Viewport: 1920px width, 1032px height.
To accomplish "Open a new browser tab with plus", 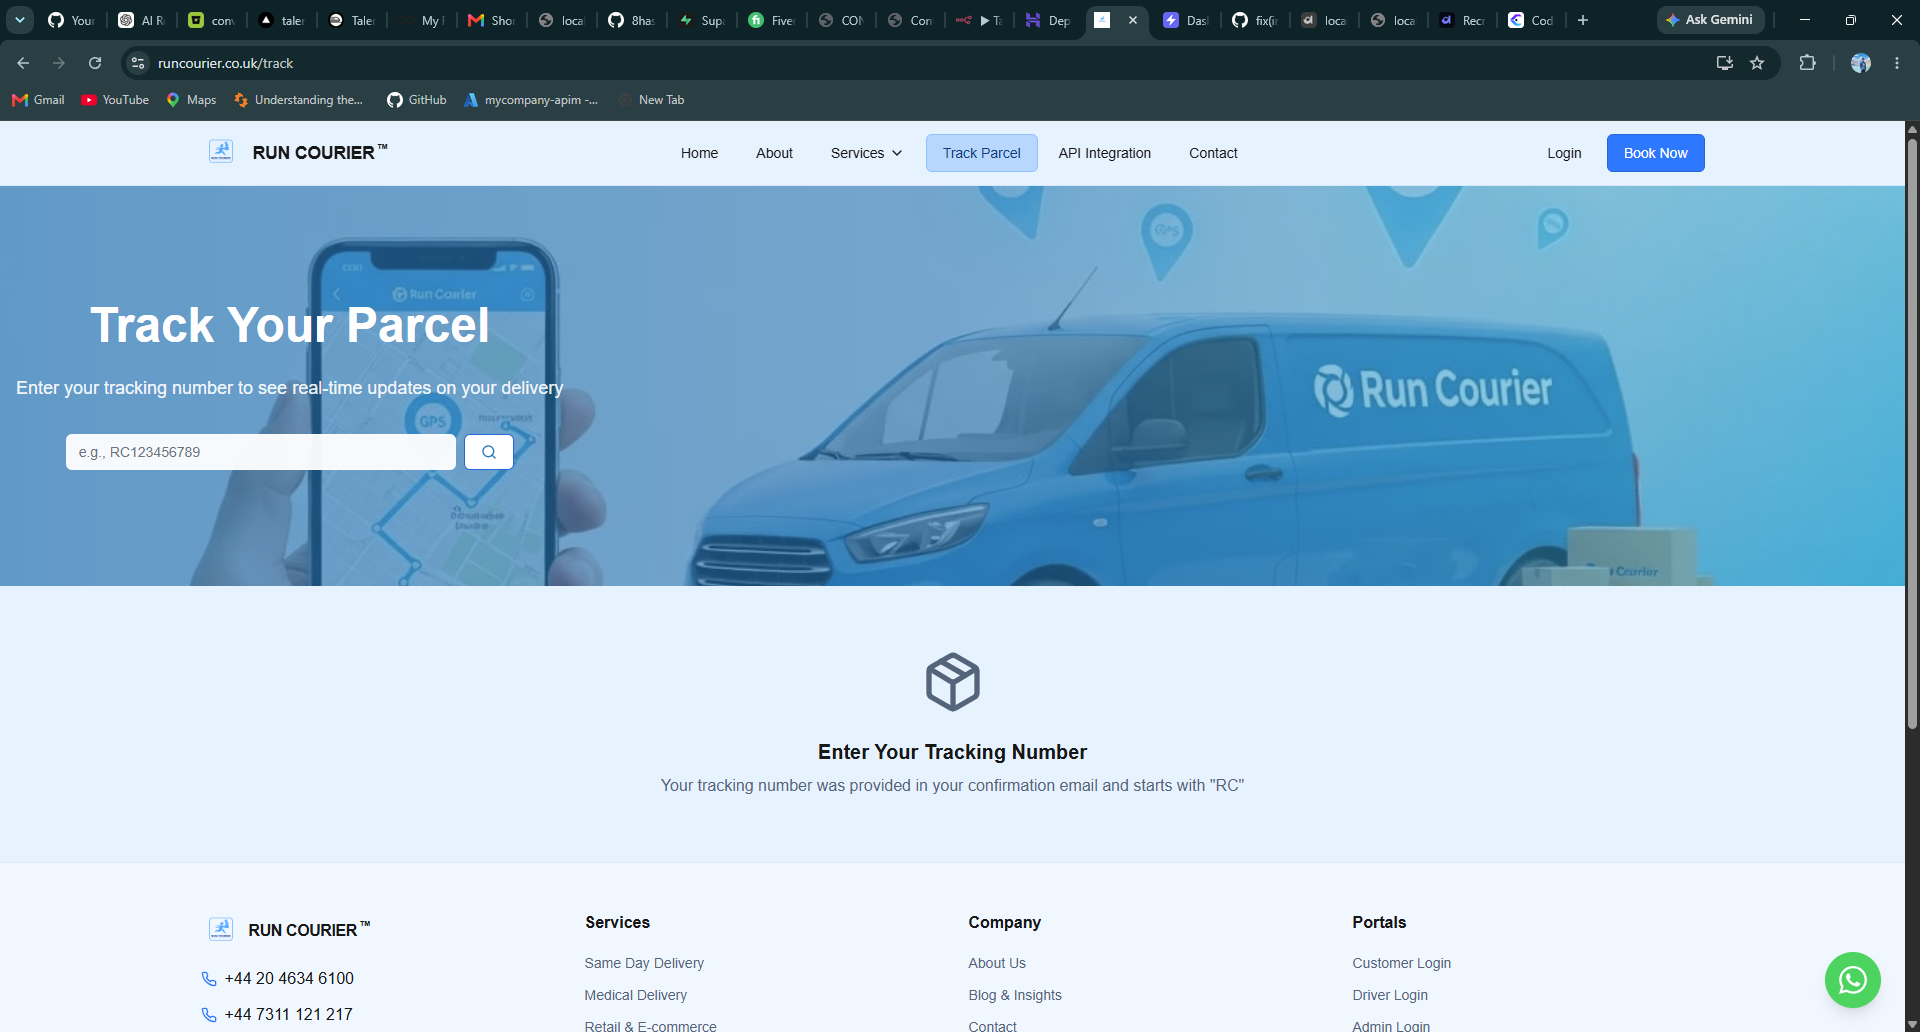I will [x=1583, y=20].
